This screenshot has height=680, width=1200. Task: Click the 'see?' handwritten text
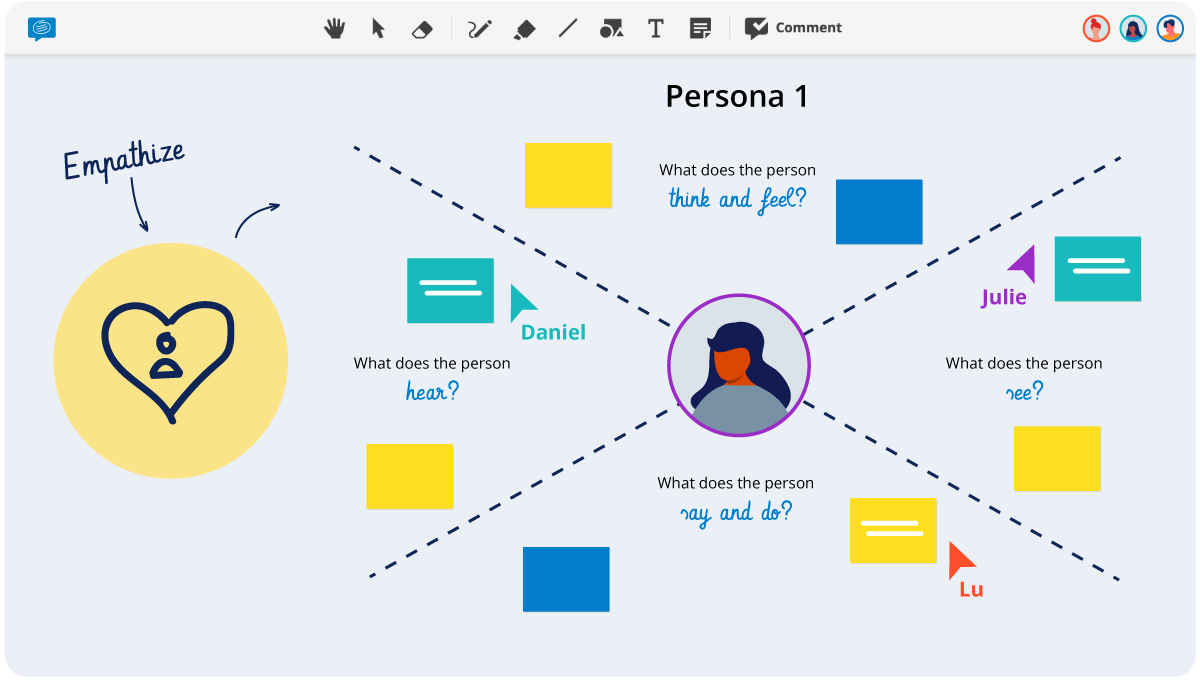pyautogui.click(x=1024, y=391)
